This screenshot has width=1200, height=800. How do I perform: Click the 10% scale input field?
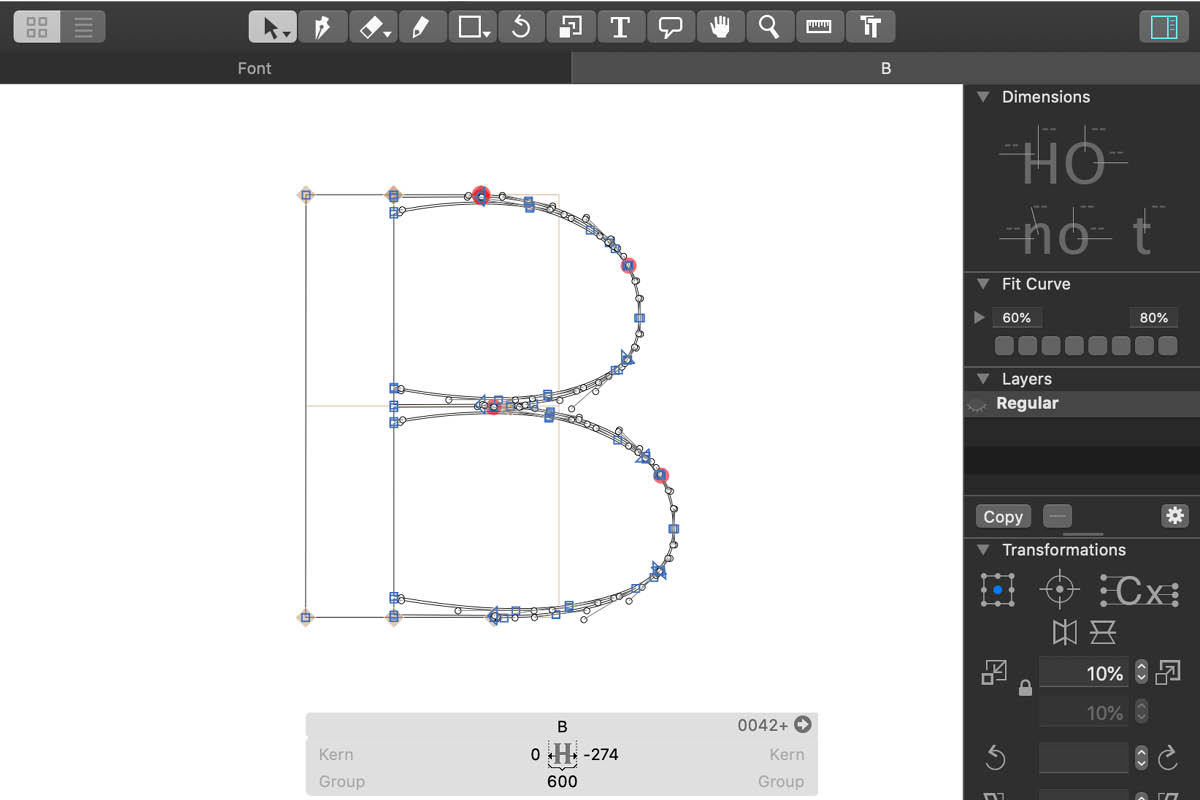[x=1083, y=673]
